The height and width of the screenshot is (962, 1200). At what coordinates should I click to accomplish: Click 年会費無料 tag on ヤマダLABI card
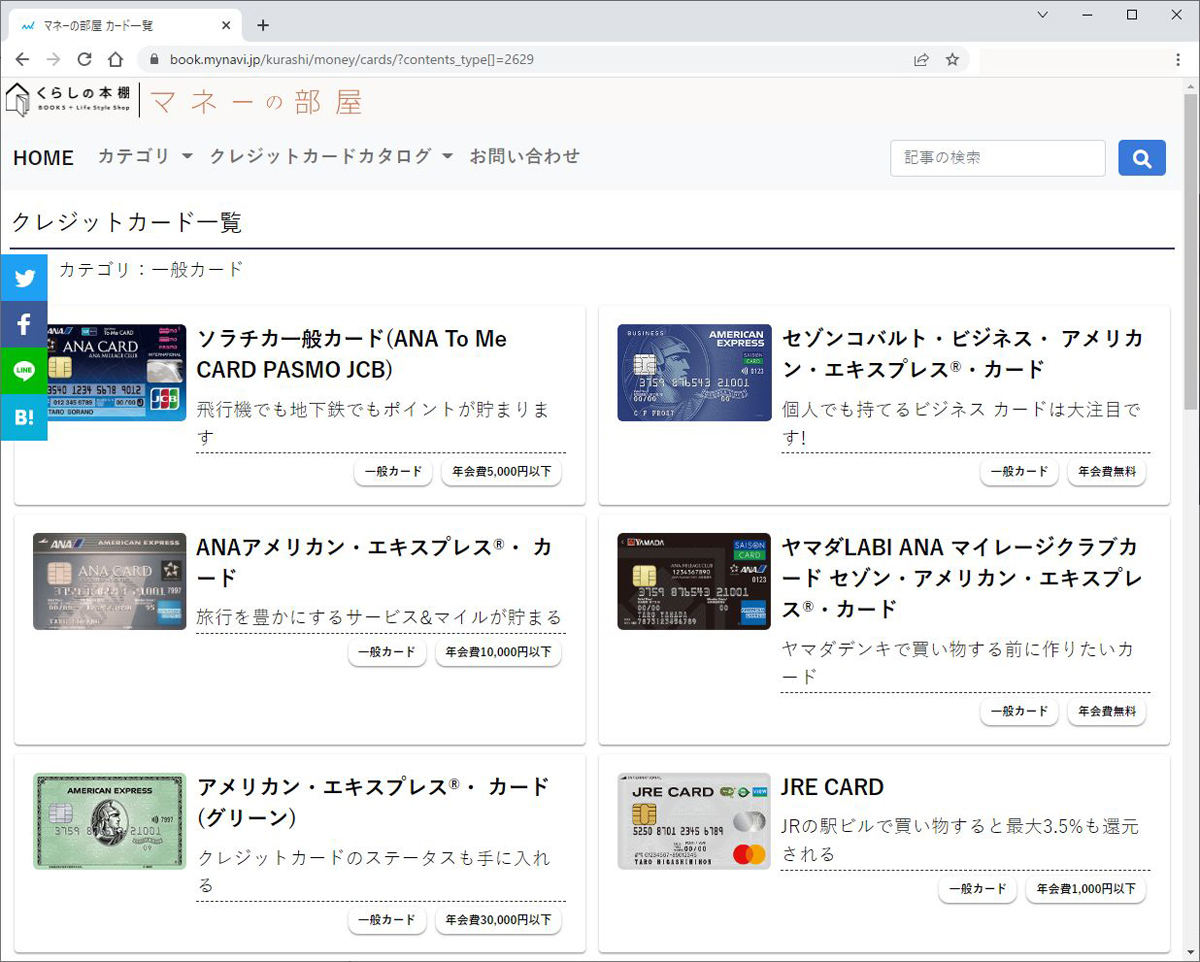pyautogui.click(x=1107, y=712)
